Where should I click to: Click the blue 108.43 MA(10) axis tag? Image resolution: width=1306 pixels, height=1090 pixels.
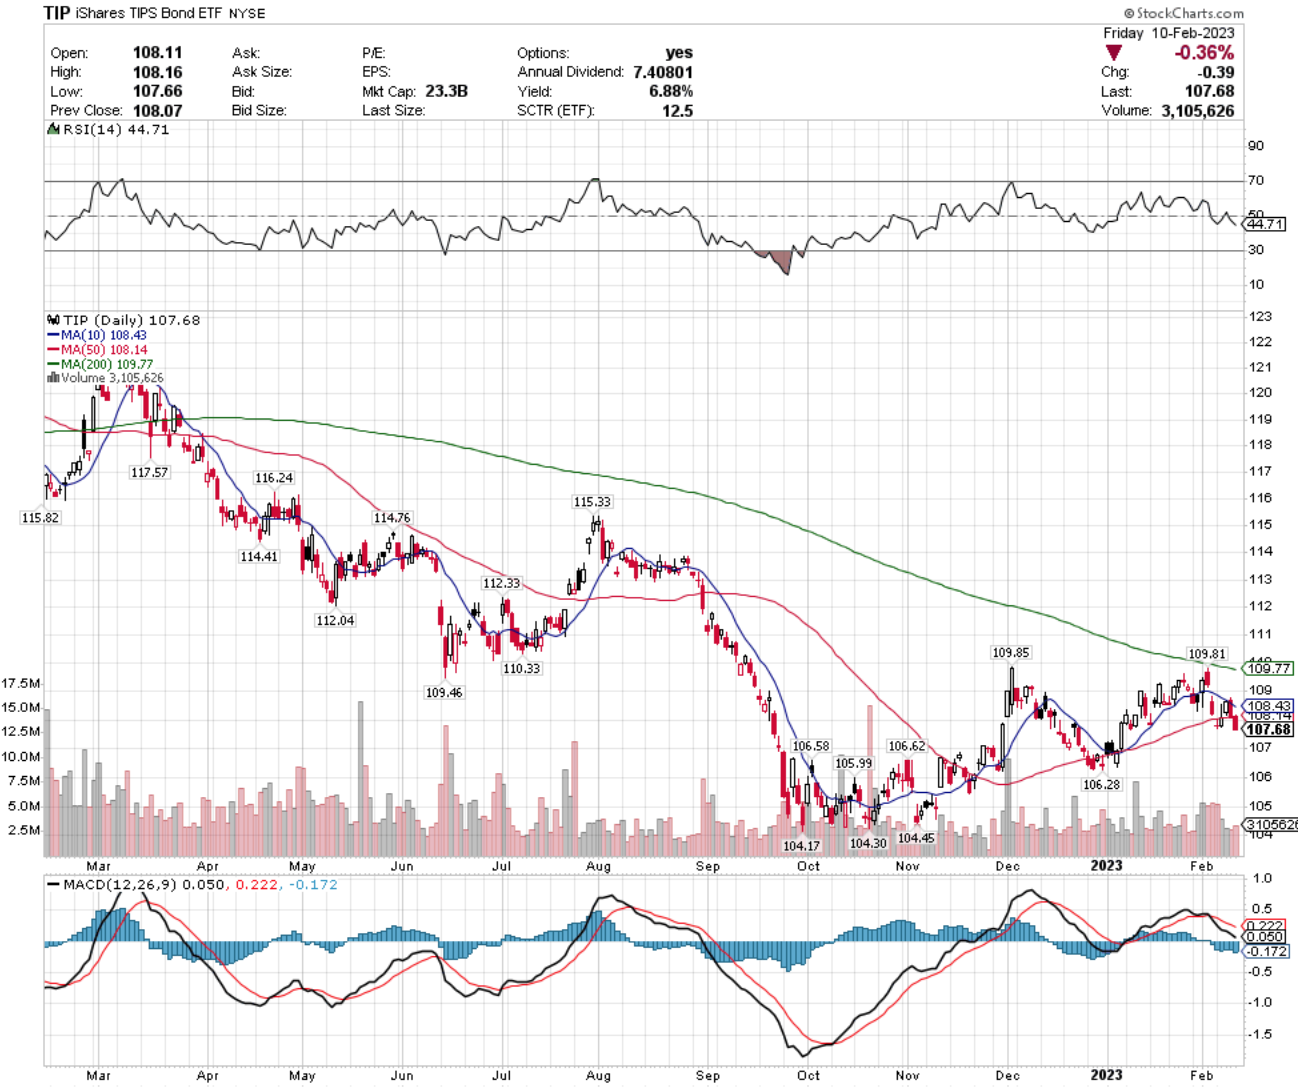coord(1269,705)
